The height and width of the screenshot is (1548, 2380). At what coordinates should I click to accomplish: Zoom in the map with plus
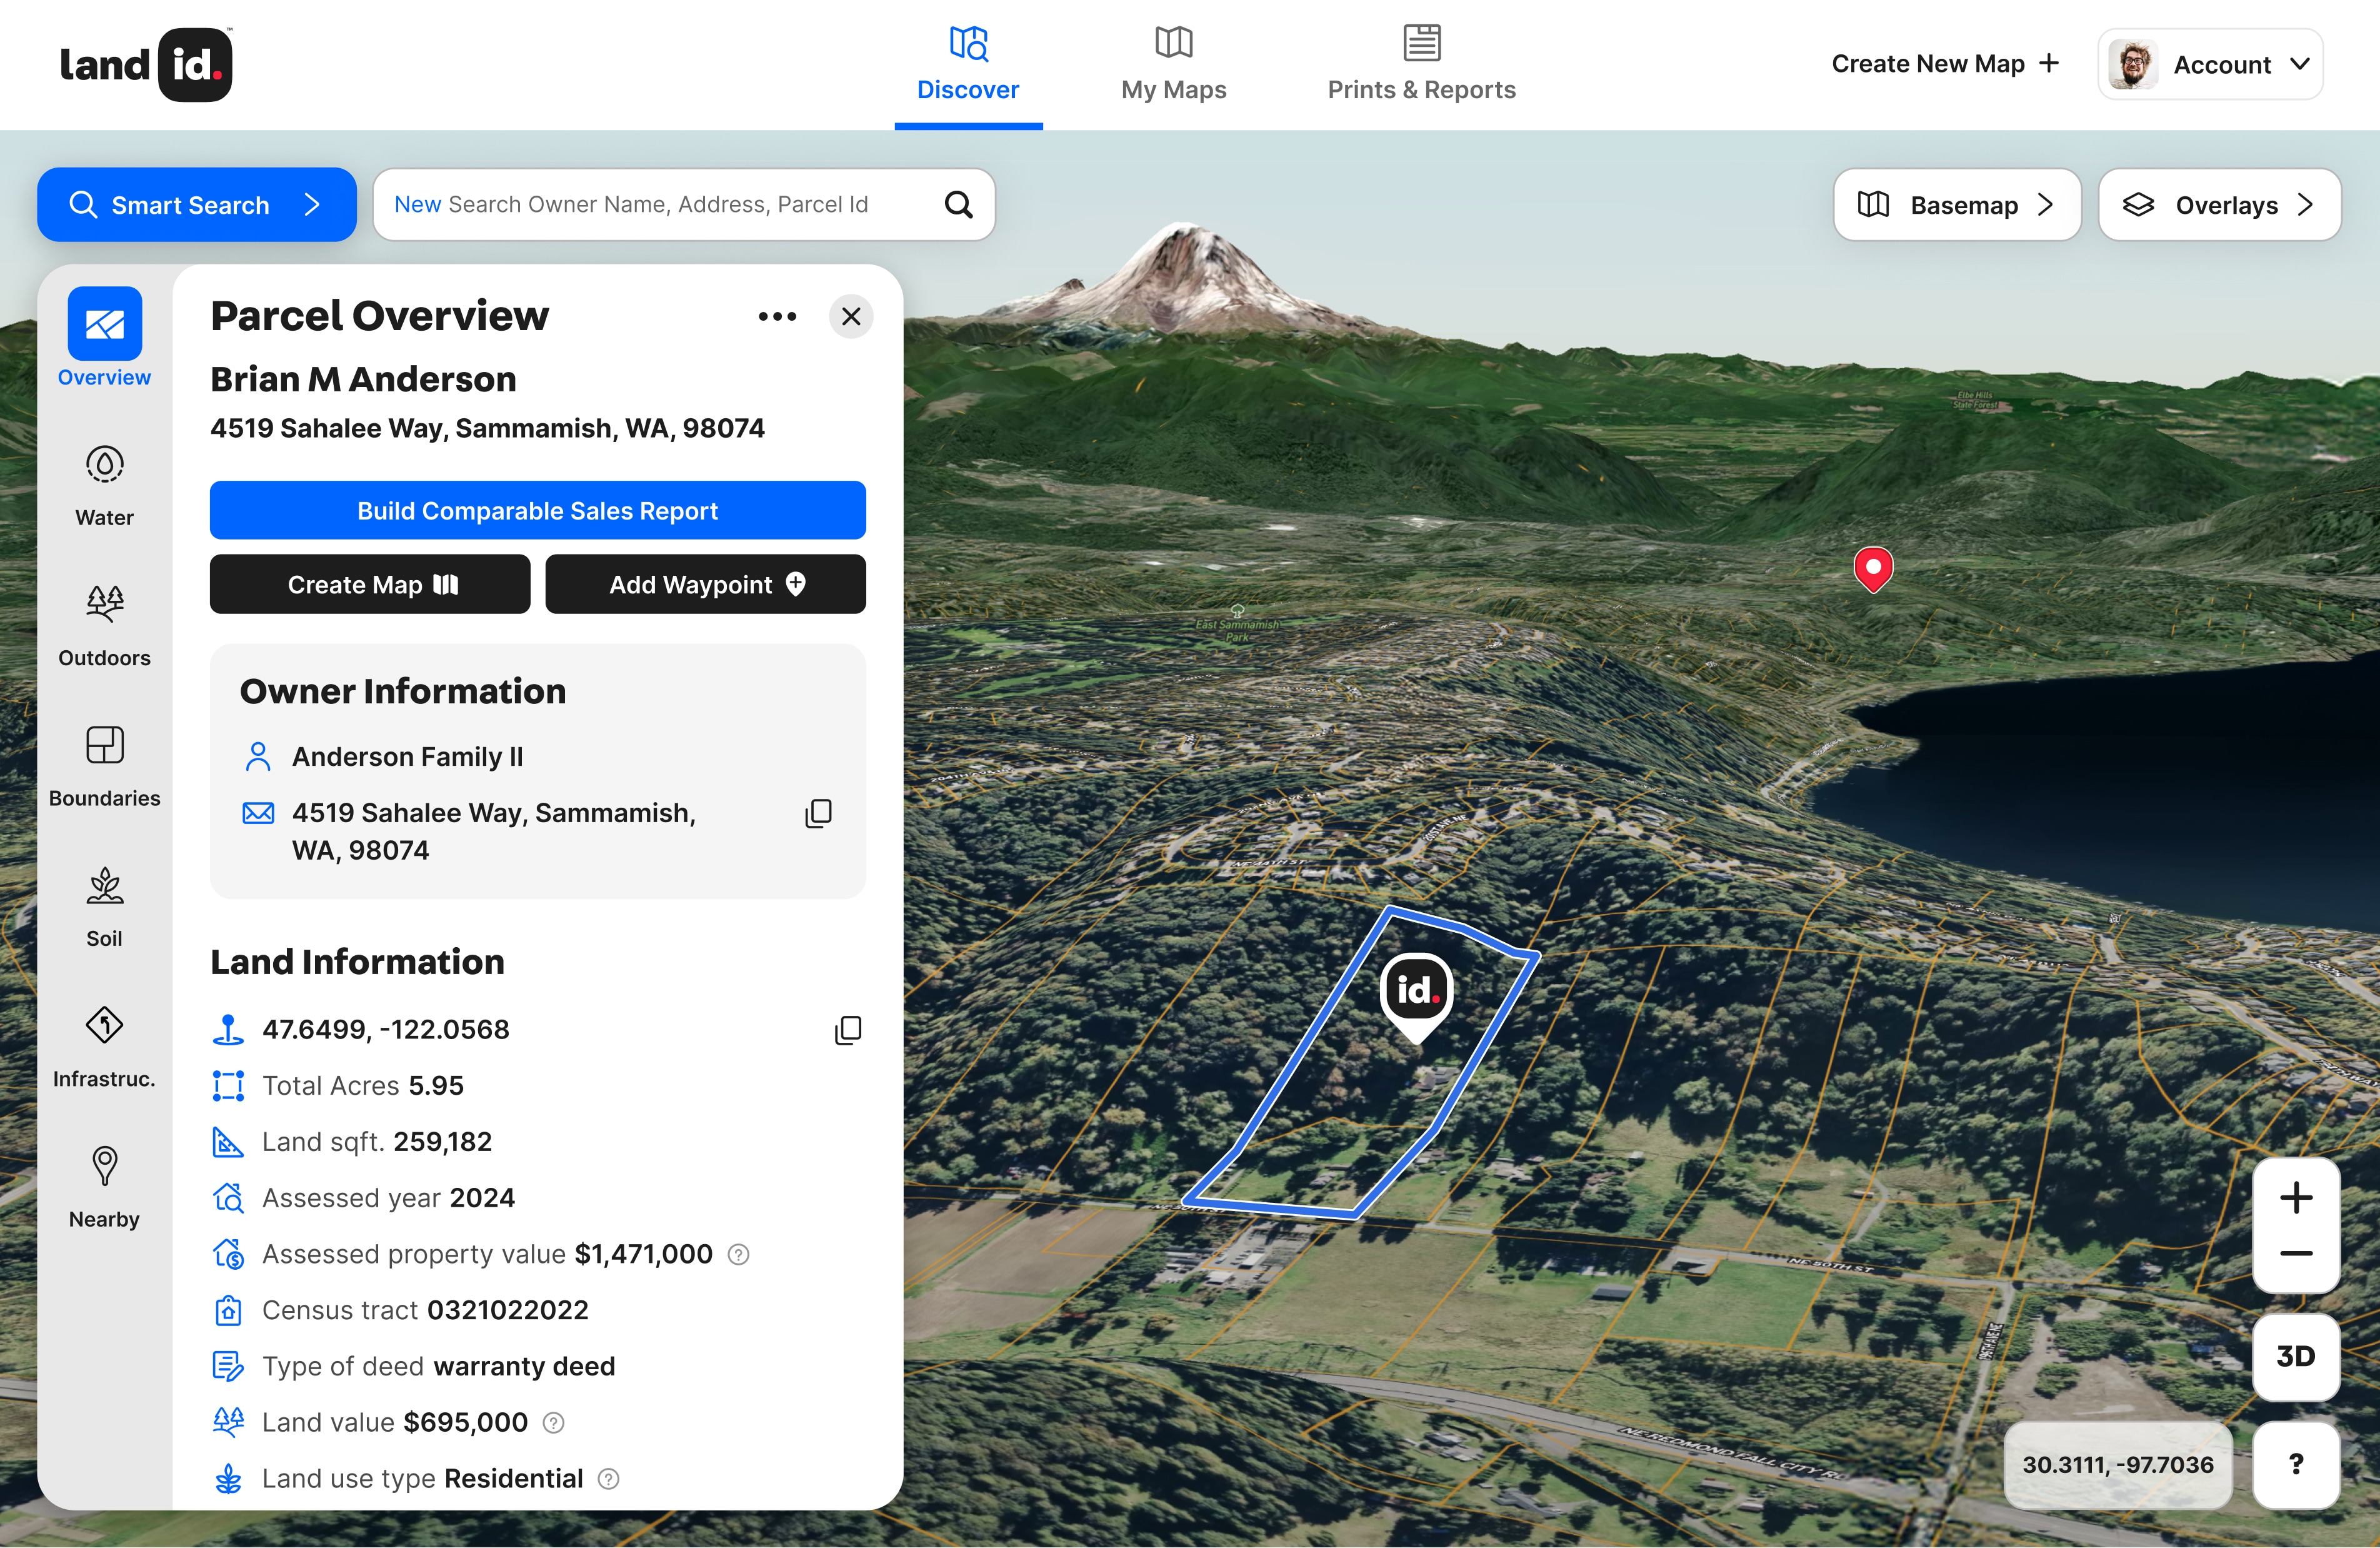[x=2295, y=1197]
